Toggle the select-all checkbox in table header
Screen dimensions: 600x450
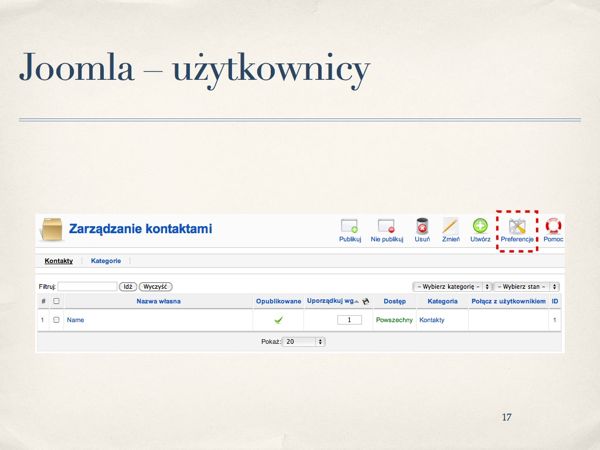click(x=56, y=301)
